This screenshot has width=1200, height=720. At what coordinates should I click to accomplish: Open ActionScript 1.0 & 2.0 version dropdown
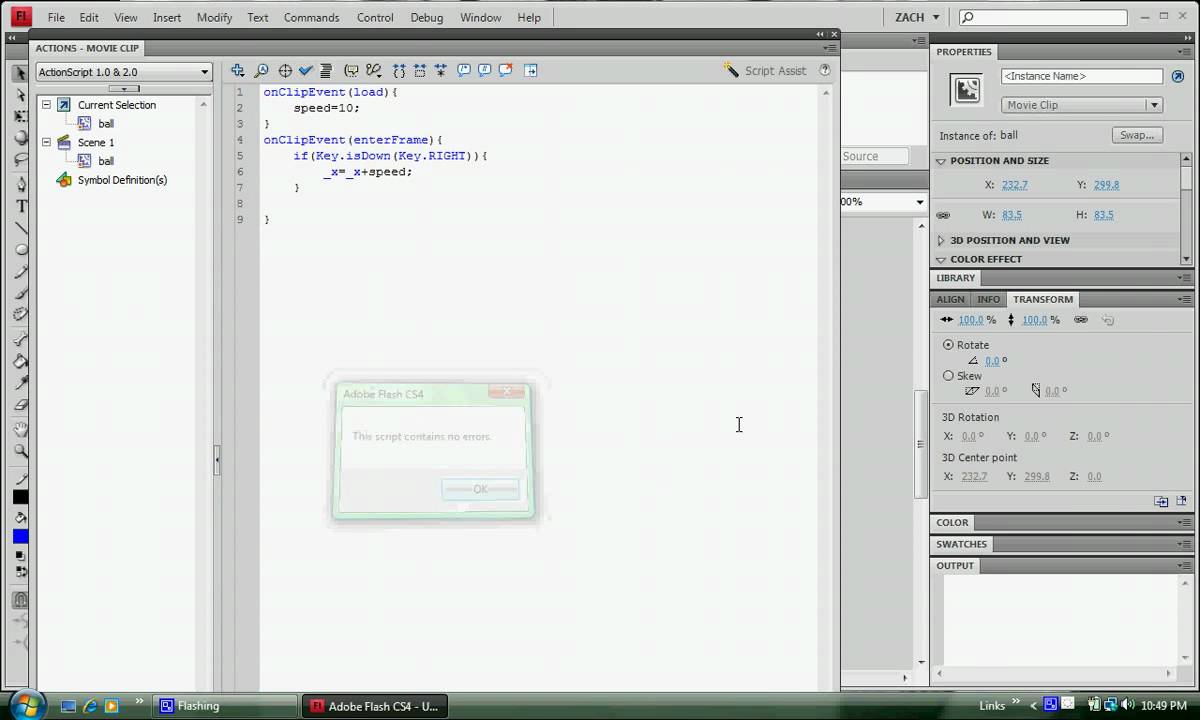[124, 72]
